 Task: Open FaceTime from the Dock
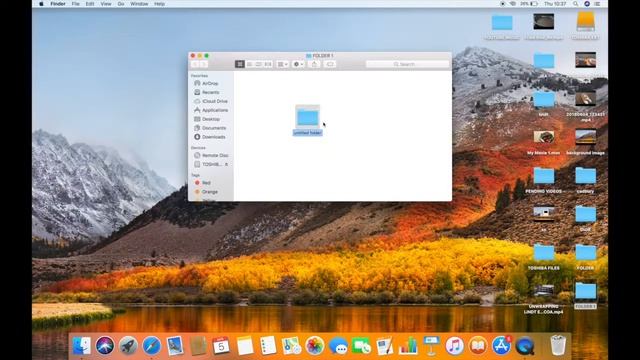point(362,346)
